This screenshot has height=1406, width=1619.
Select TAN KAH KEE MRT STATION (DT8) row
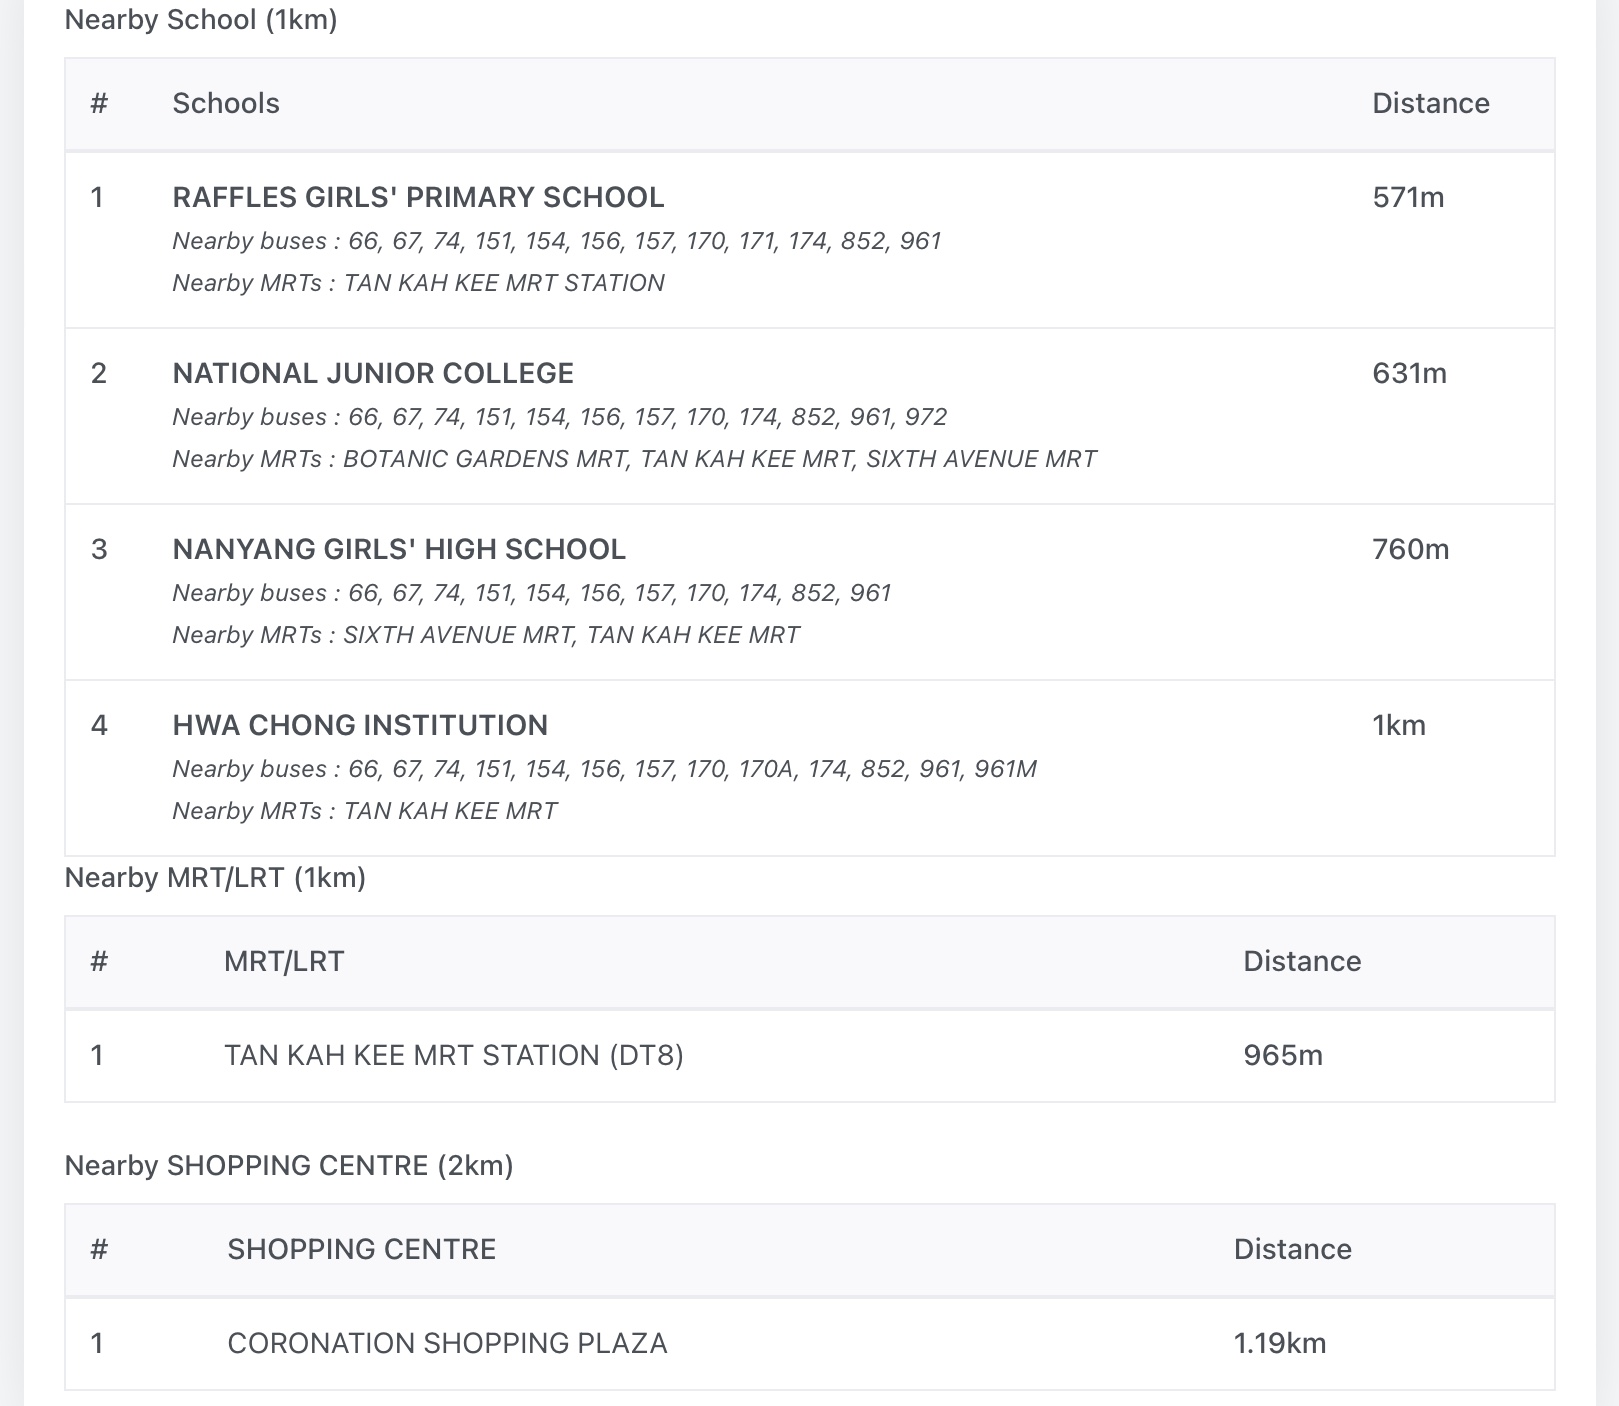453,1055
